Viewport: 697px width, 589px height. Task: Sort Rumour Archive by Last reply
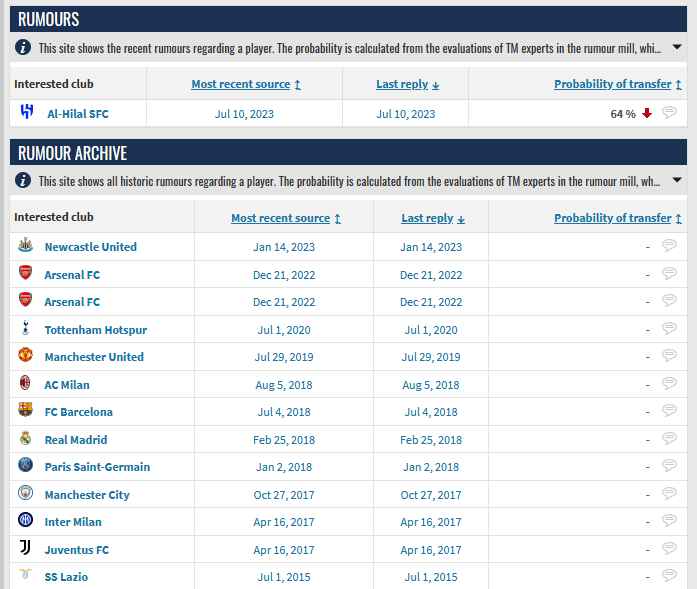coord(433,218)
